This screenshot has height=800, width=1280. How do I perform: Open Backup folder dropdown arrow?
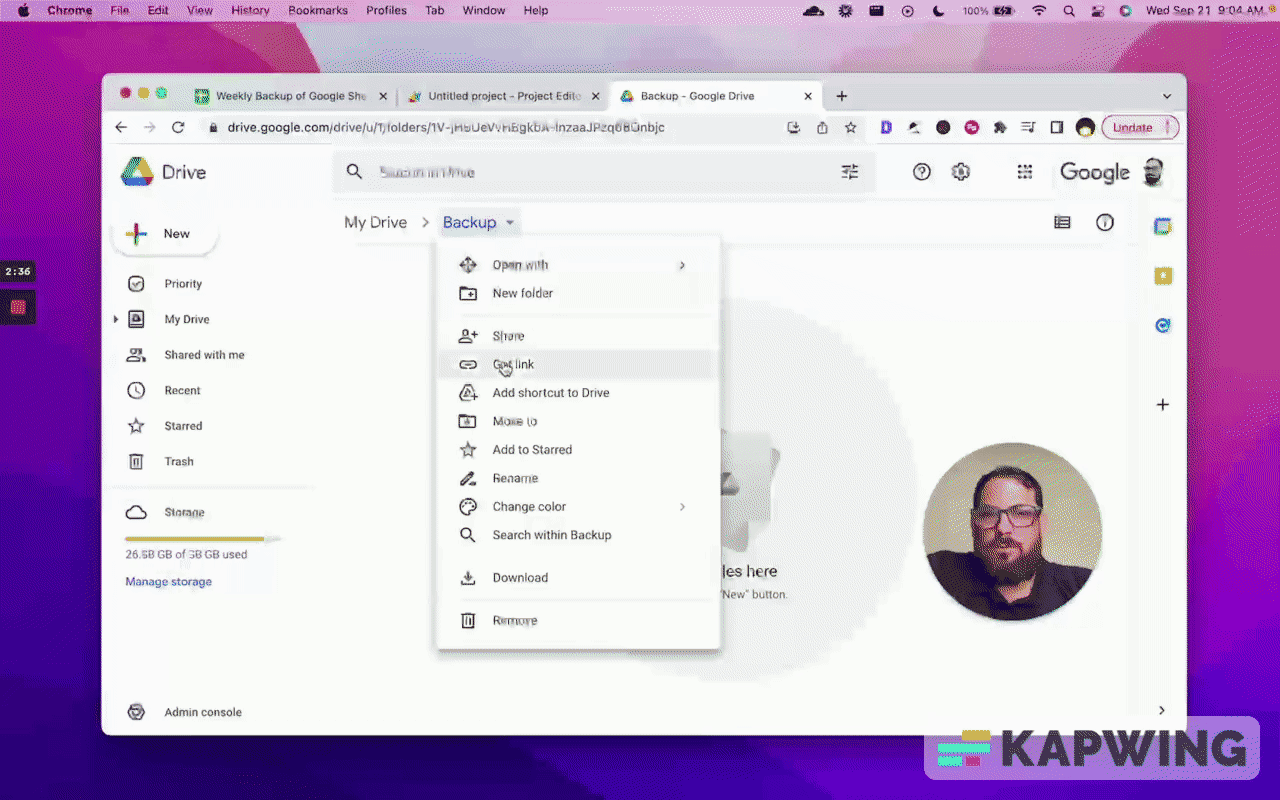point(510,223)
